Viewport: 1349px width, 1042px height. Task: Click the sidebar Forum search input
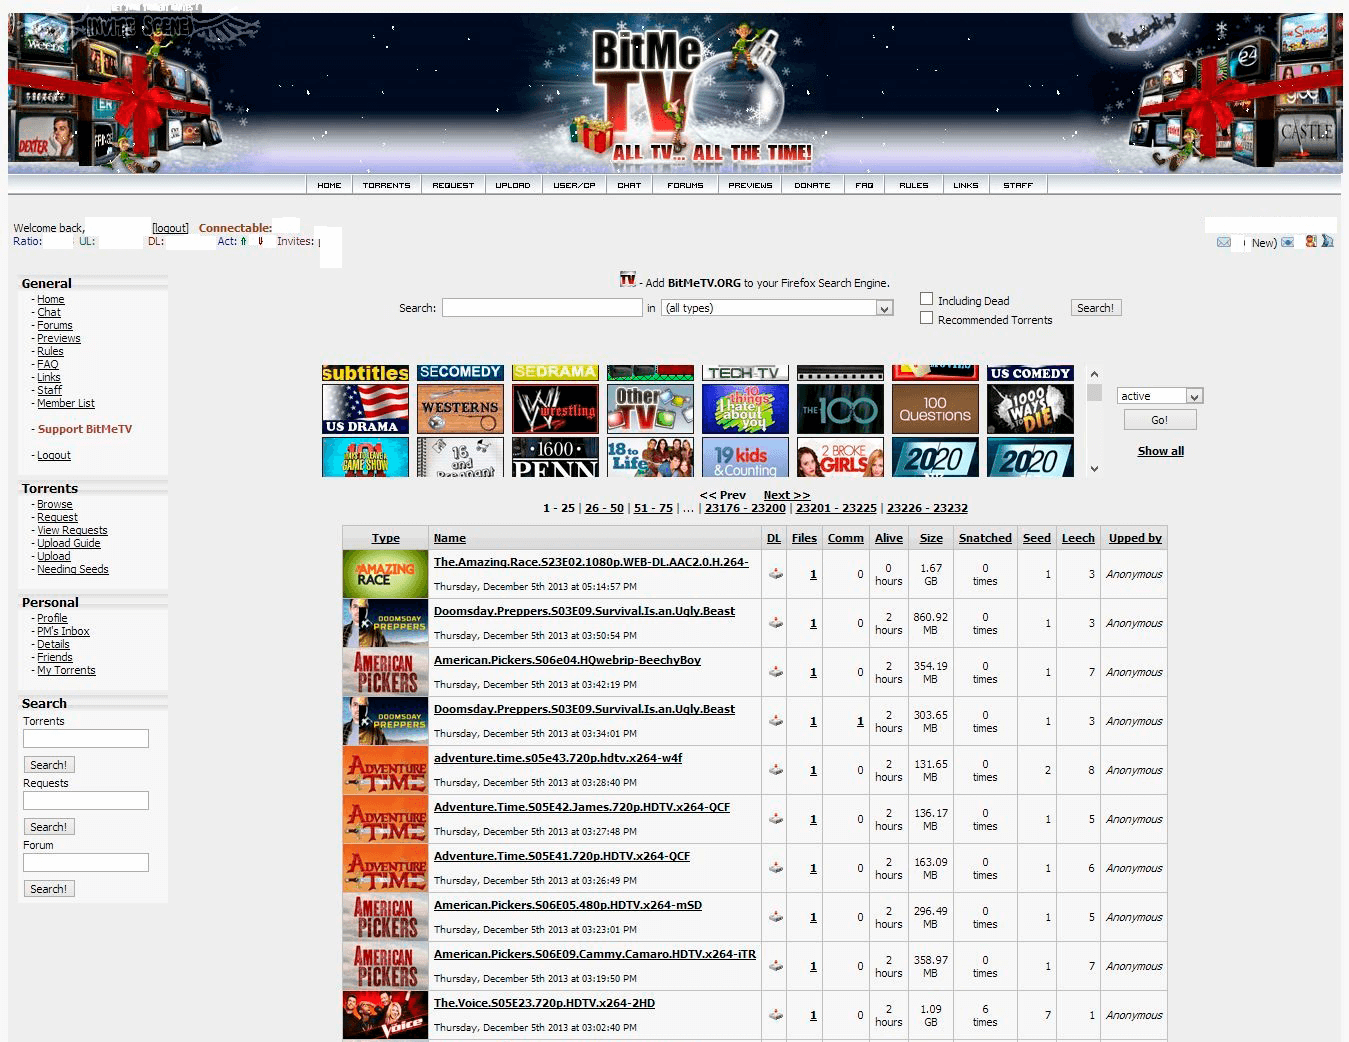pyautogui.click(x=86, y=863)
